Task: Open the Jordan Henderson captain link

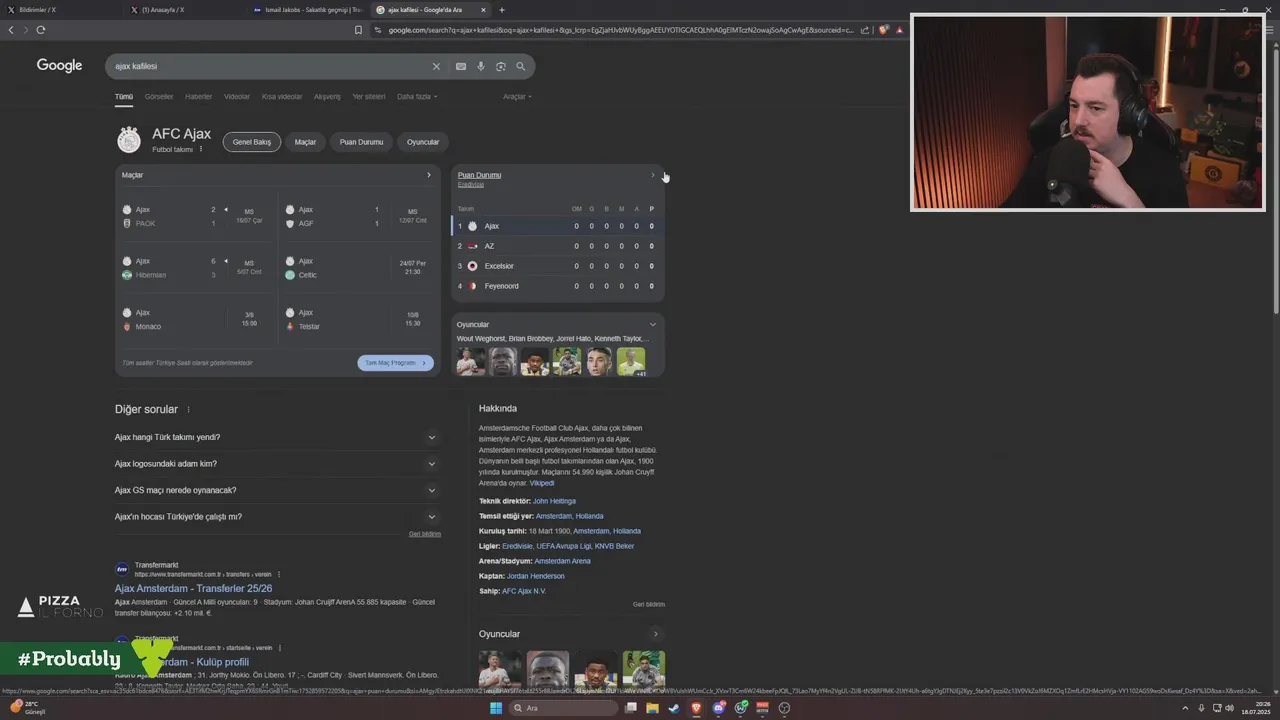Action: pos(536,576)
